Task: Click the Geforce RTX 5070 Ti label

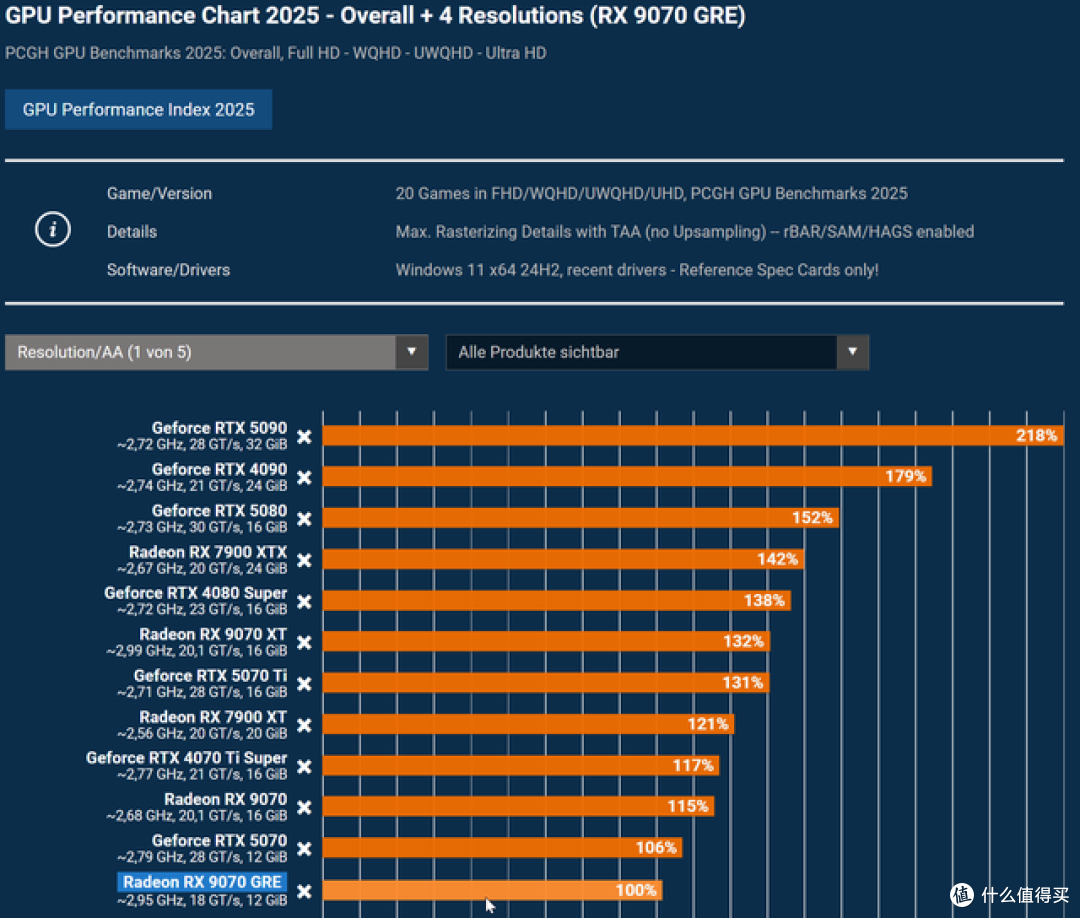Action: pyautogui.click(x=210, y=675)
